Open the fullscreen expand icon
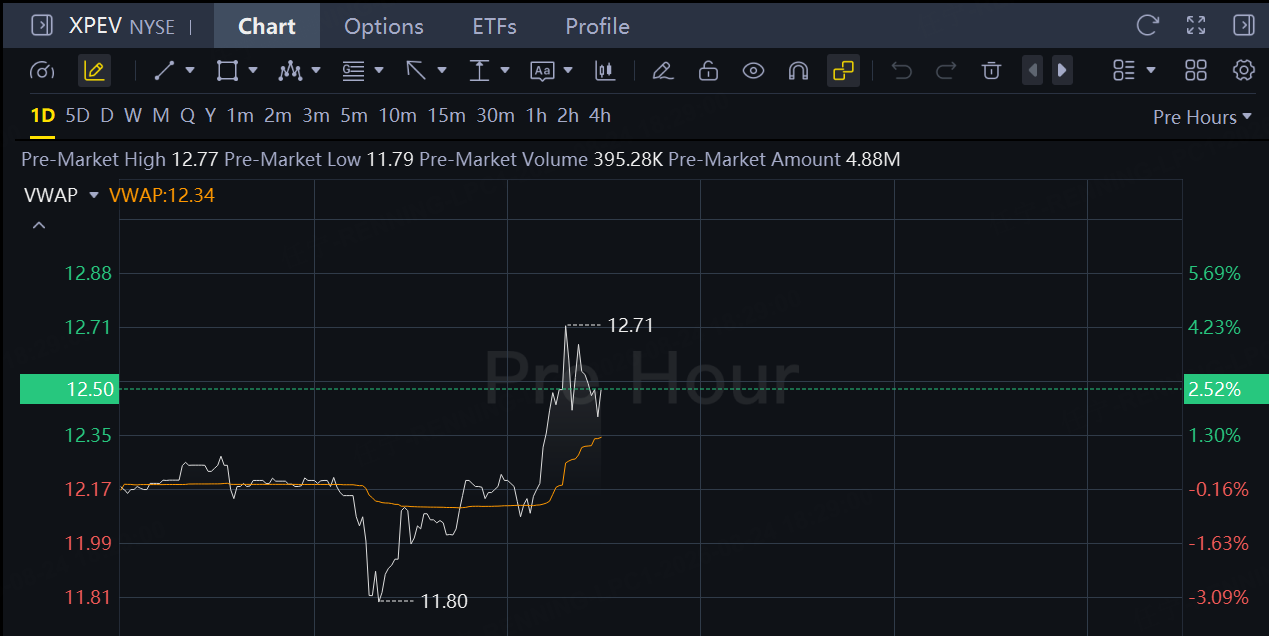Viewport: 1269px width, 636px height. [x=1195, y=25]
